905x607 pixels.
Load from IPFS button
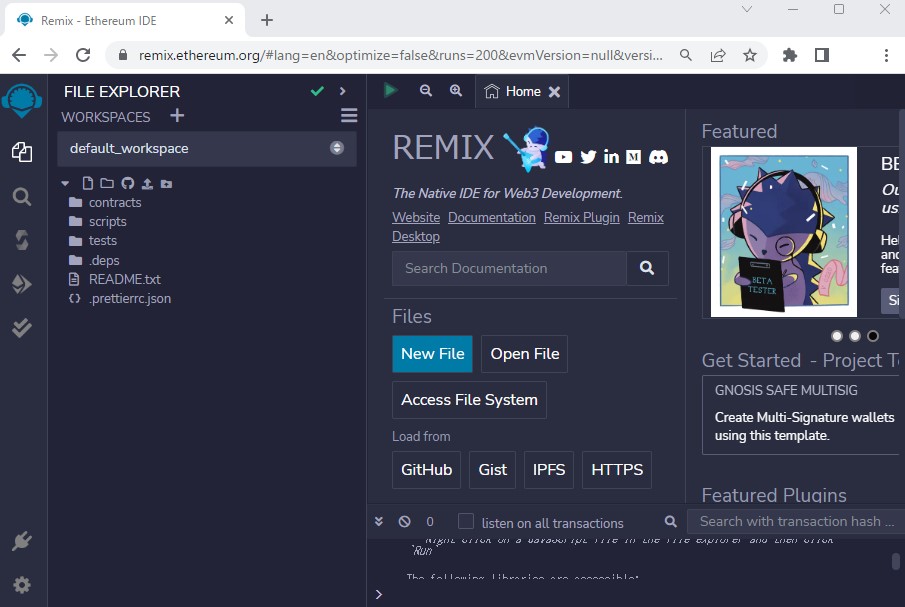click(x=549, y=470)
